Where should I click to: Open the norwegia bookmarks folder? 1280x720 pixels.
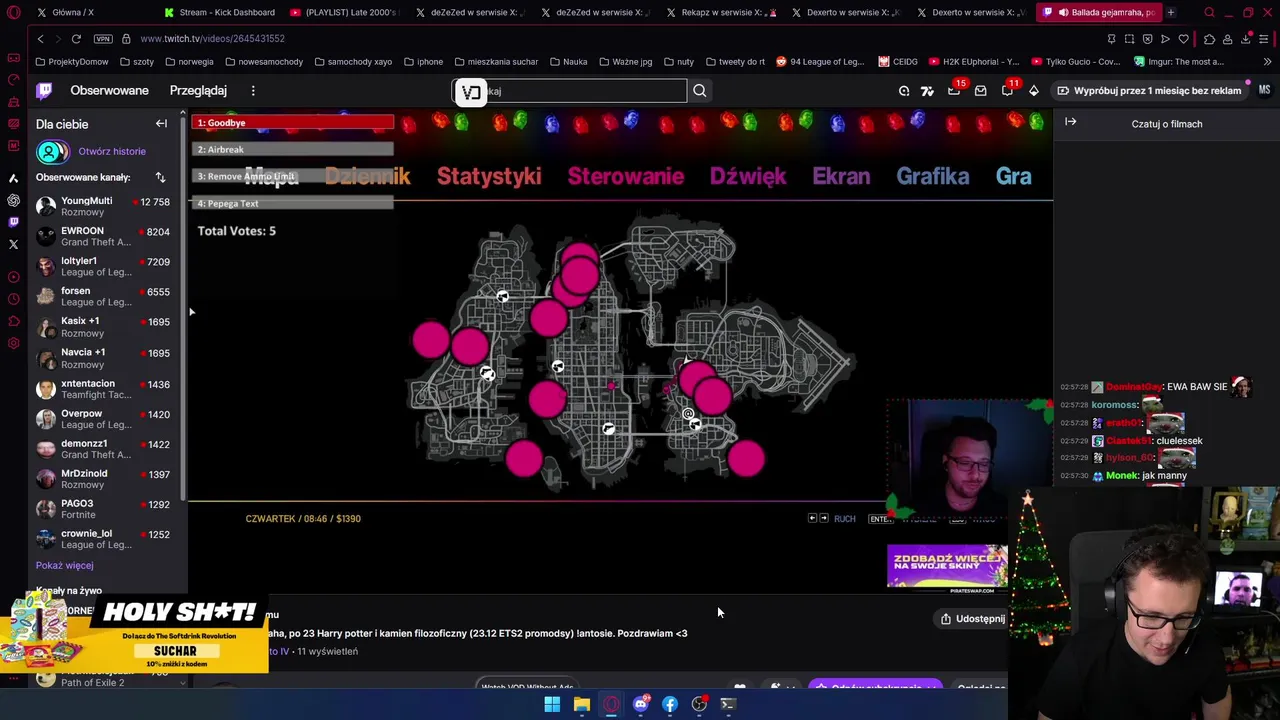pyautogui.click(x=189, y=62)
